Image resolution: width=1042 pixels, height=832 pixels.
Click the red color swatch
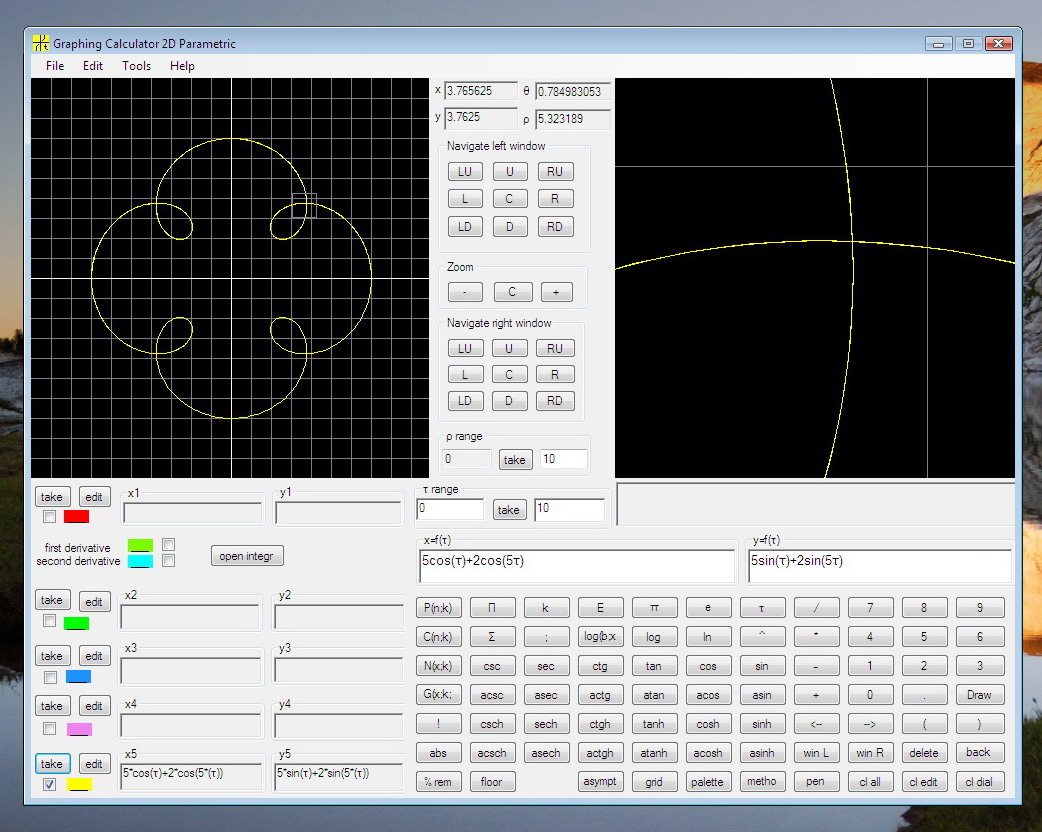[x=76, y=516]
